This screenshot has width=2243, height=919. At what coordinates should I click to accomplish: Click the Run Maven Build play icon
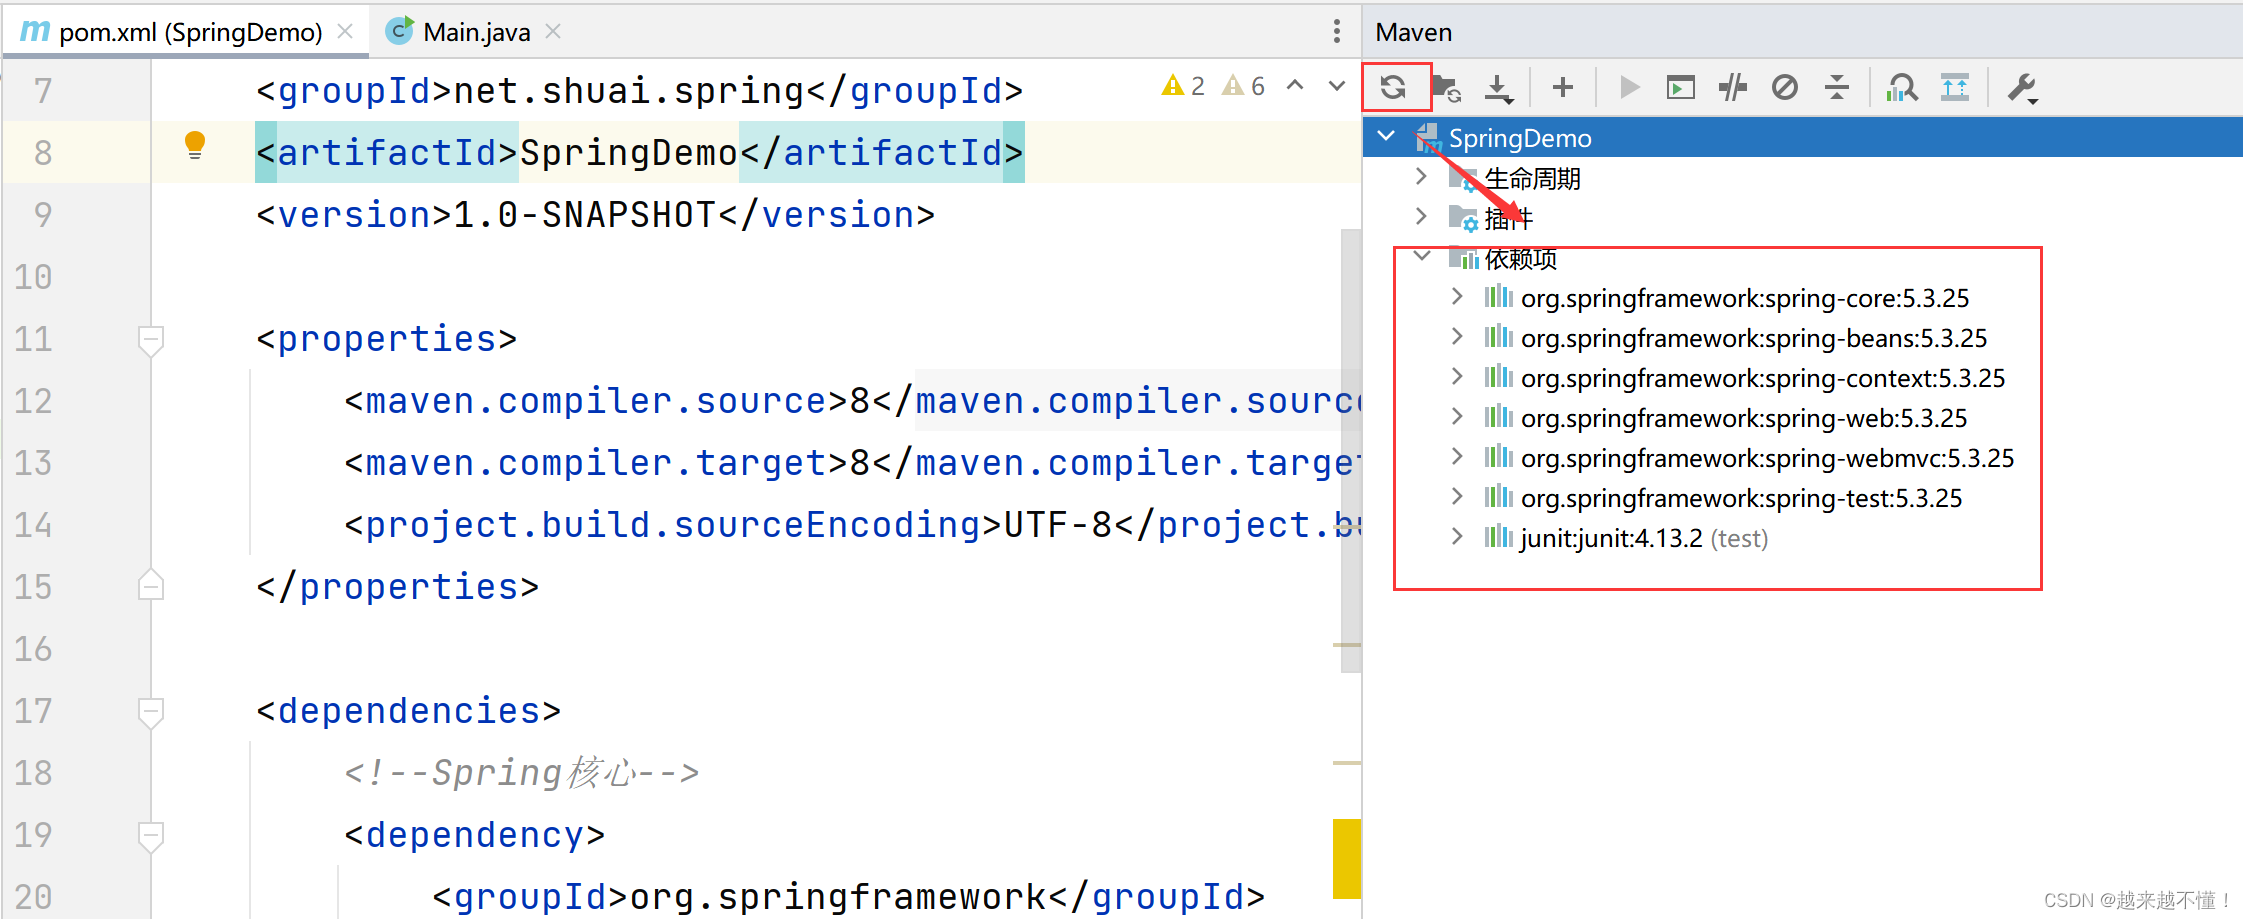[x=1629, y=88]
